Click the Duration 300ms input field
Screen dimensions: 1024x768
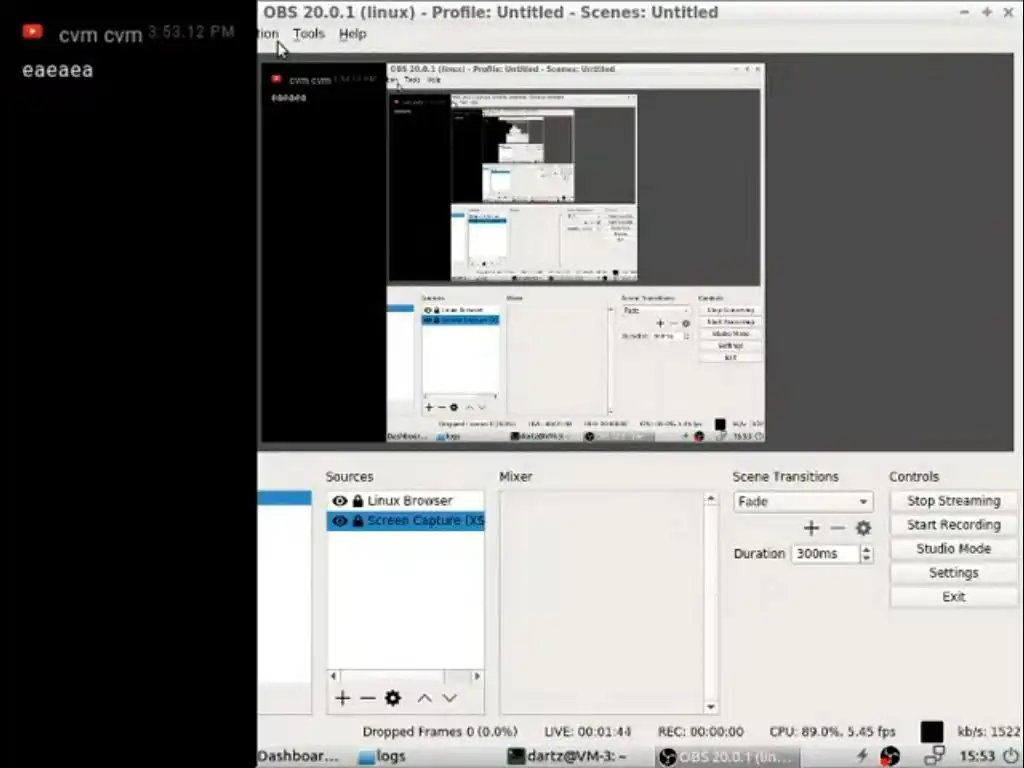[x=825, y=554]
